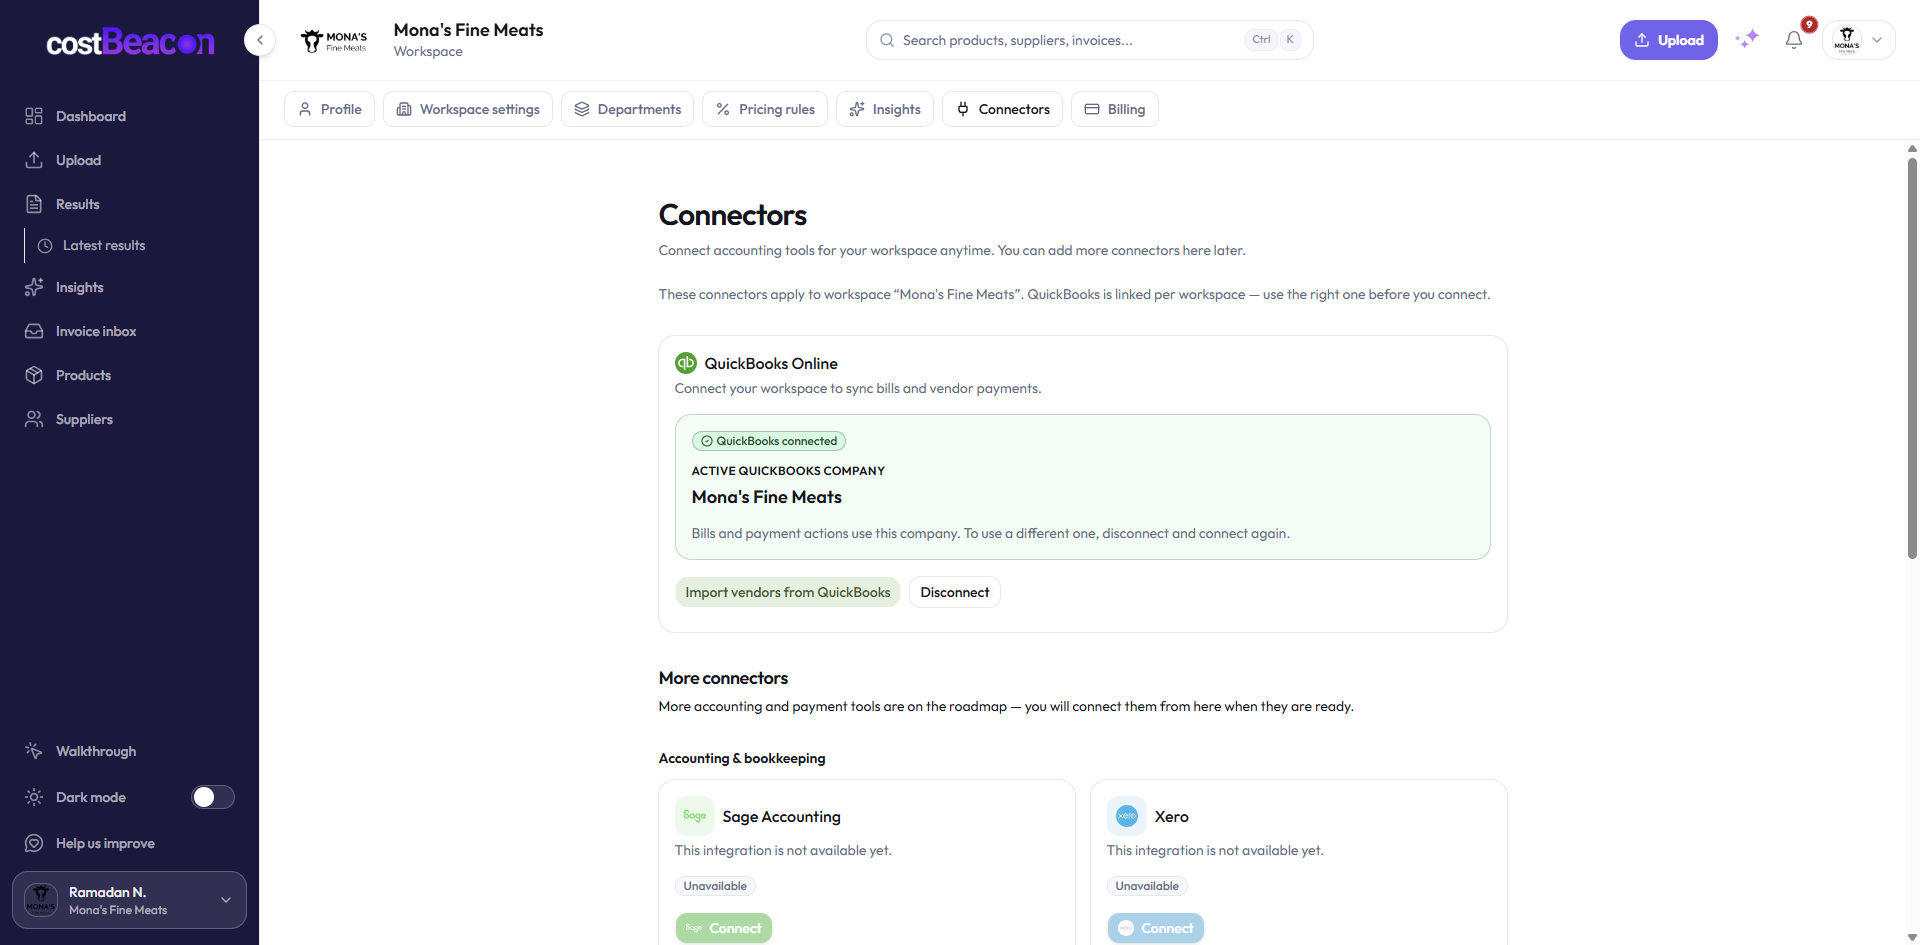Open Insights in the sidebar

click(x=129, y=287)
